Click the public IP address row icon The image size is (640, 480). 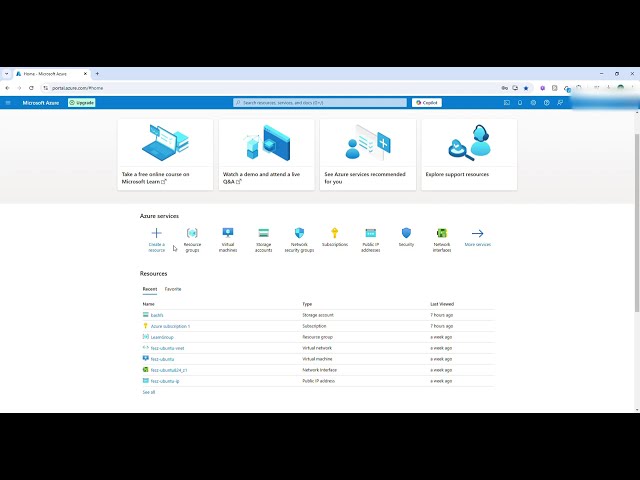coord(145,380)
